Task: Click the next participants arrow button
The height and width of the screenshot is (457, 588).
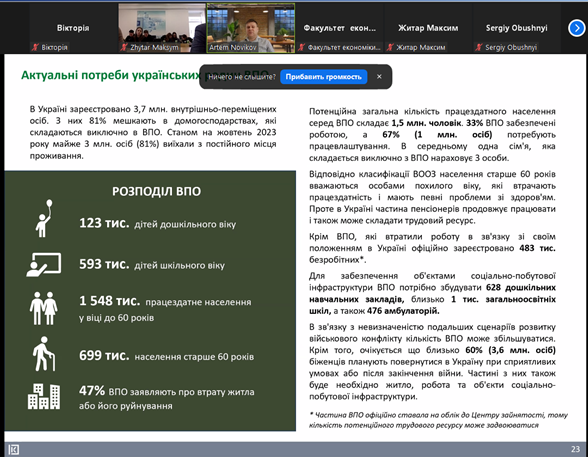Action: (577, 28)
